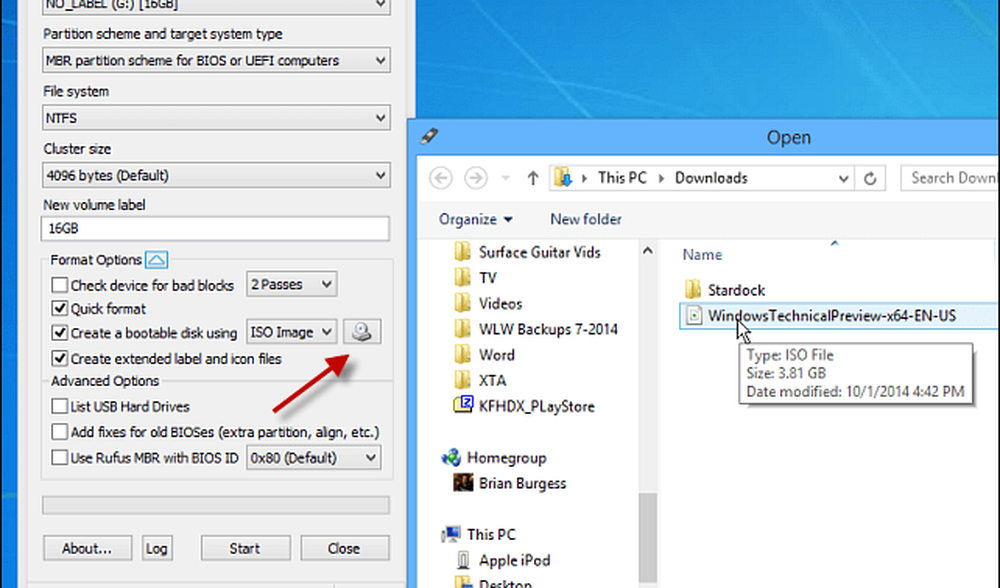Screen dimensions: 1000x588
Task: Click the Rufus progress bar
Action: pos(216,505)
